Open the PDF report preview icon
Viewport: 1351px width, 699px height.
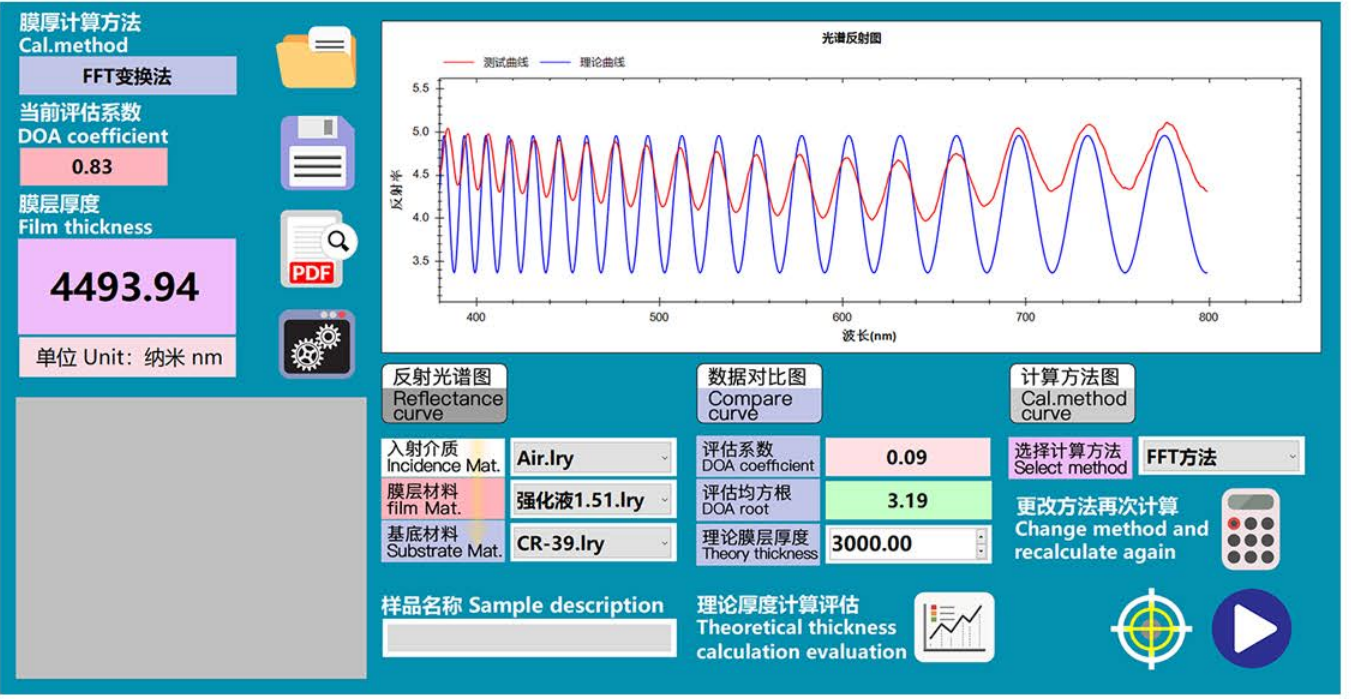pyautogui.click(x=317, y=249)
